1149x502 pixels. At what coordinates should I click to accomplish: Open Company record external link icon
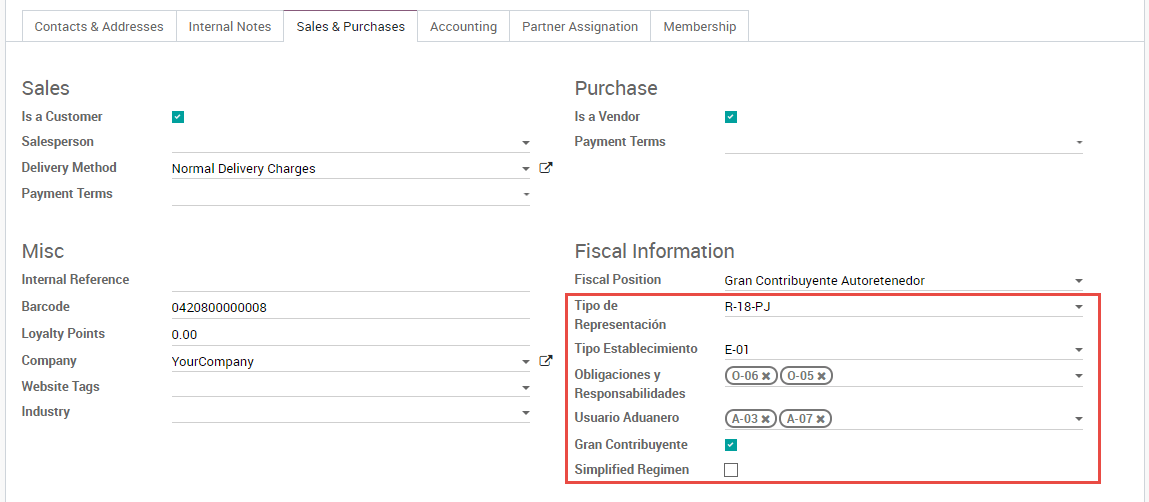[546, 361]
